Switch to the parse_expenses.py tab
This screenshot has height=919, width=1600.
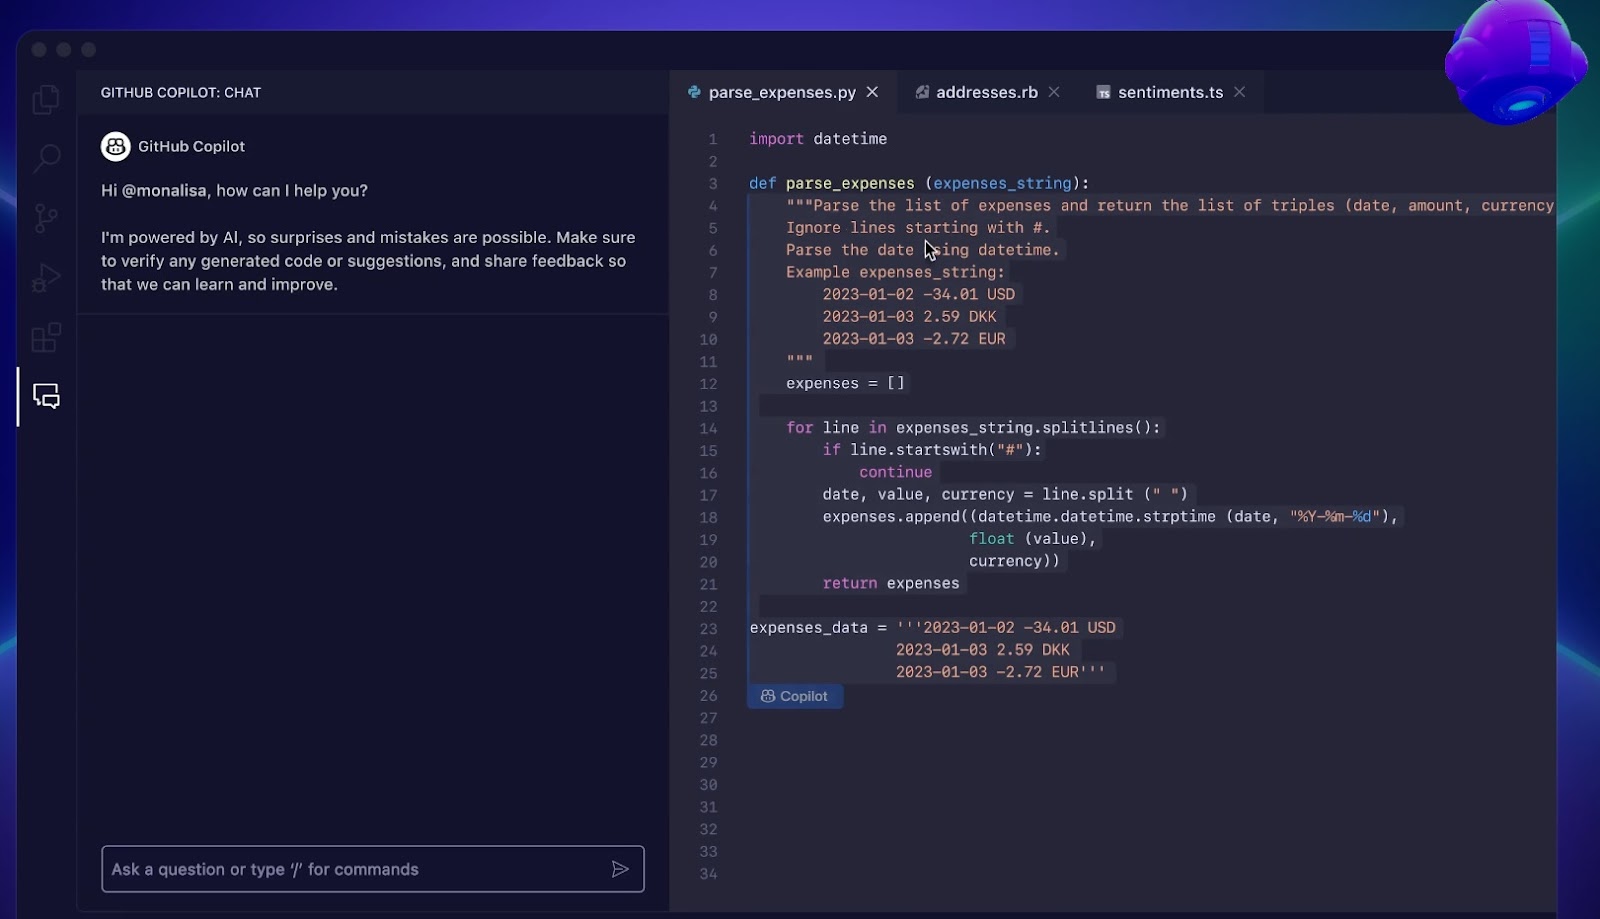(x=782, y=92)
